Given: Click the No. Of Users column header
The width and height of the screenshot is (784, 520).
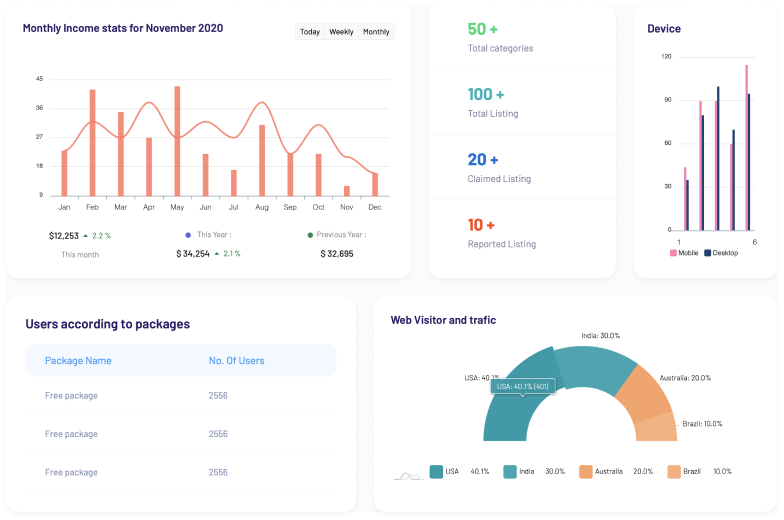Looking at the screenshot, I should [x=236, y=361].
